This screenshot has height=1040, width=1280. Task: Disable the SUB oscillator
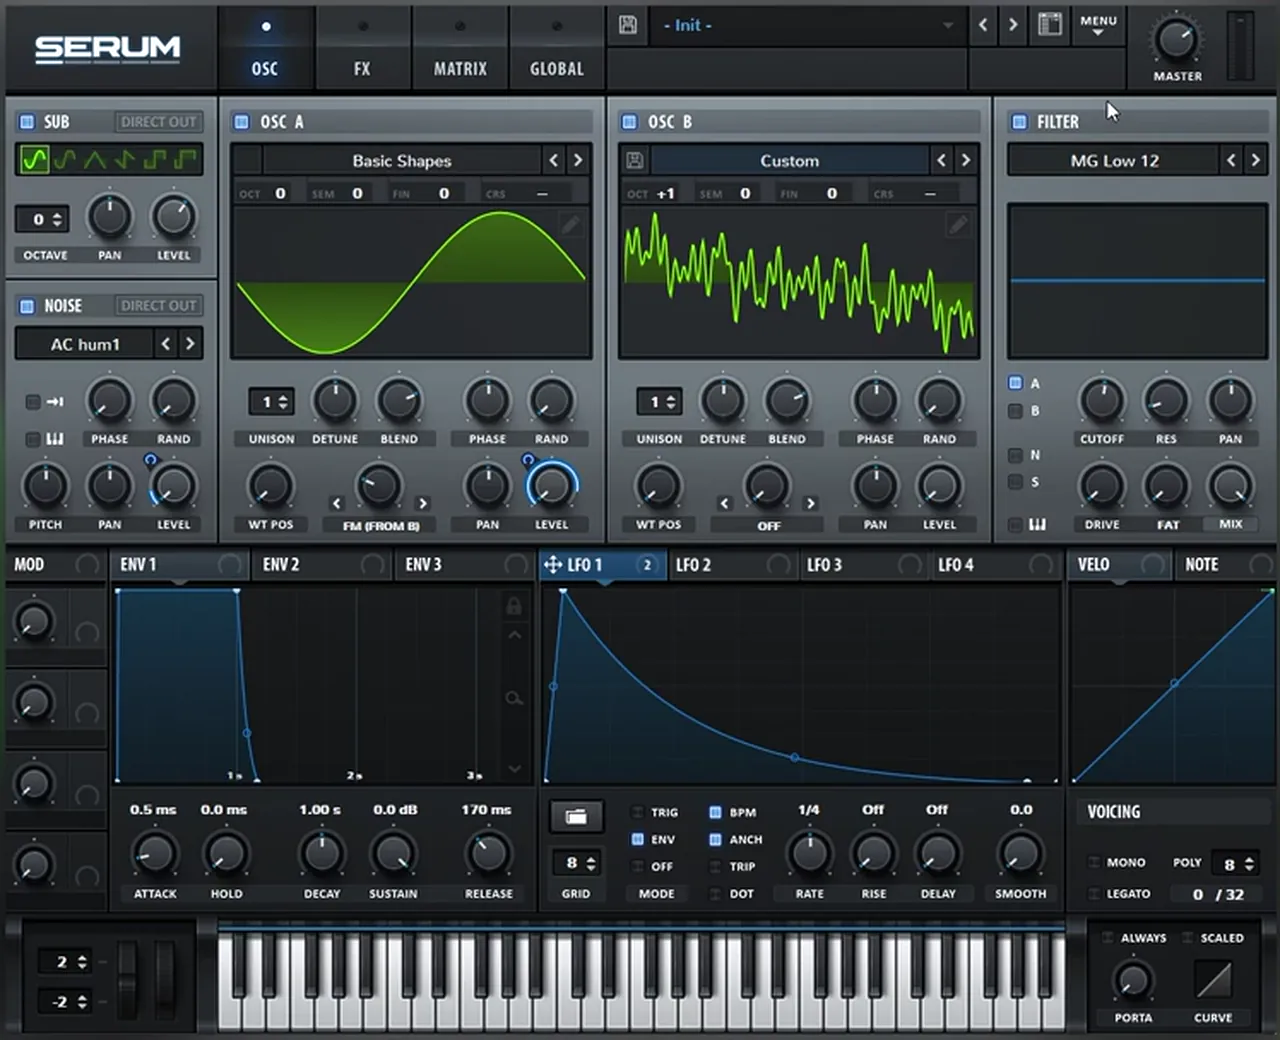point(27,122)
